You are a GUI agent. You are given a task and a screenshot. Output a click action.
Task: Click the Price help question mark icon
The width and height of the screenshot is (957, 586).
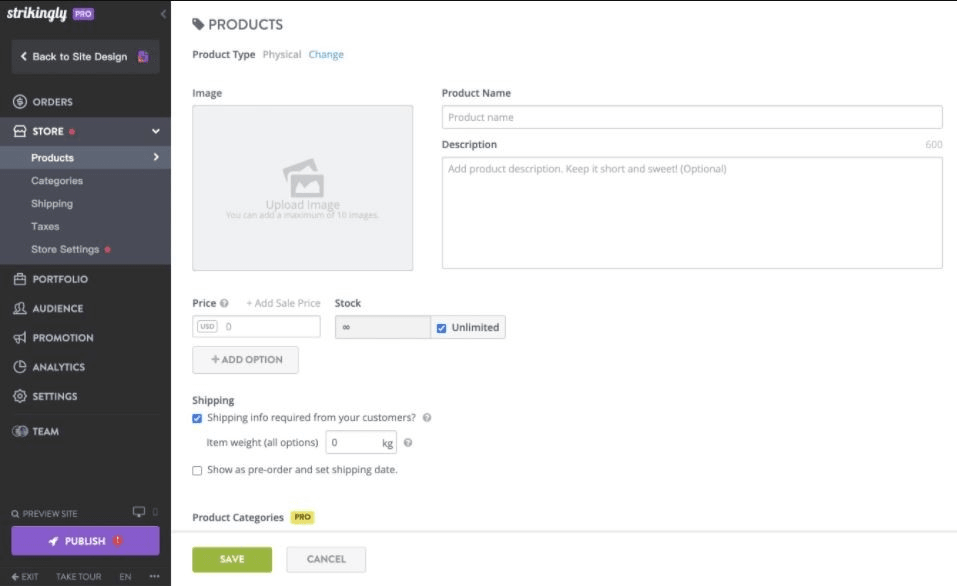tap(224, 303)
